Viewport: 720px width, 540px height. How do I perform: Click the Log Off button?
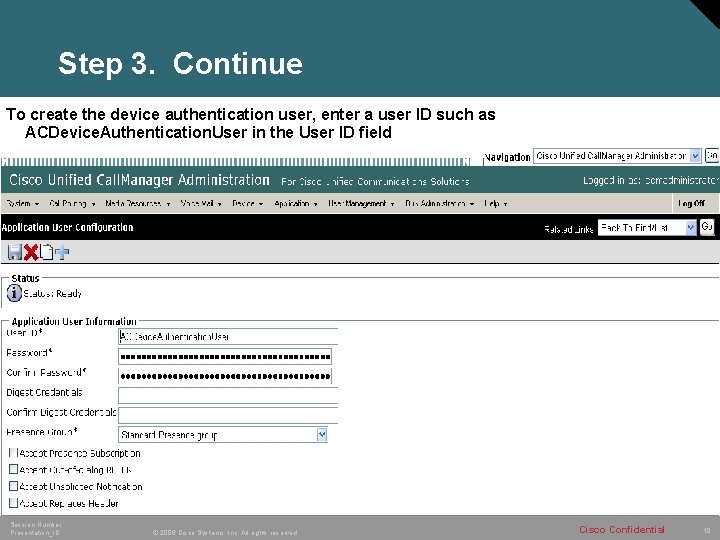[691, 203]
